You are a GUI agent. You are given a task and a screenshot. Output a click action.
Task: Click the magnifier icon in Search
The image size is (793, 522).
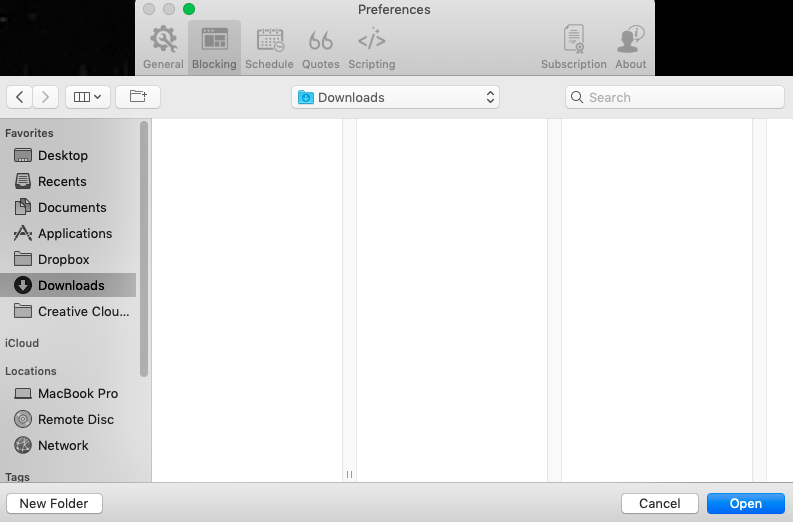(x=577, y=97)
